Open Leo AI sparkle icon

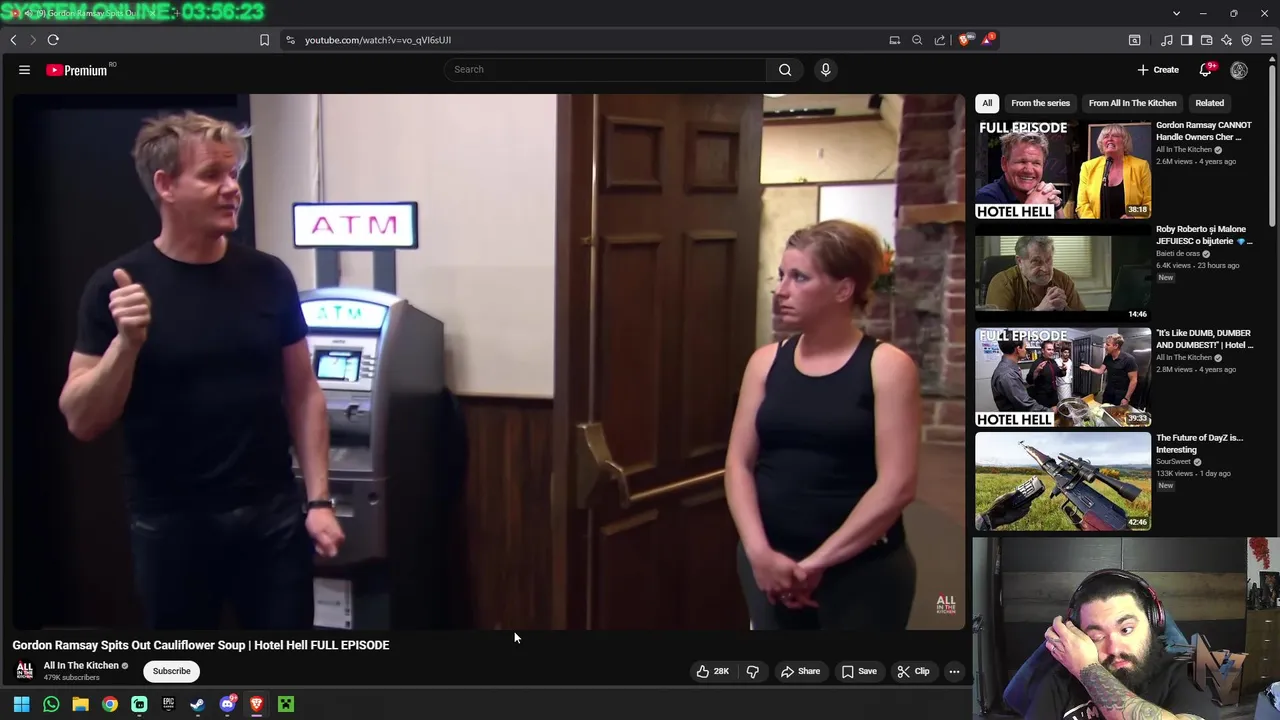pos(1226,40)
